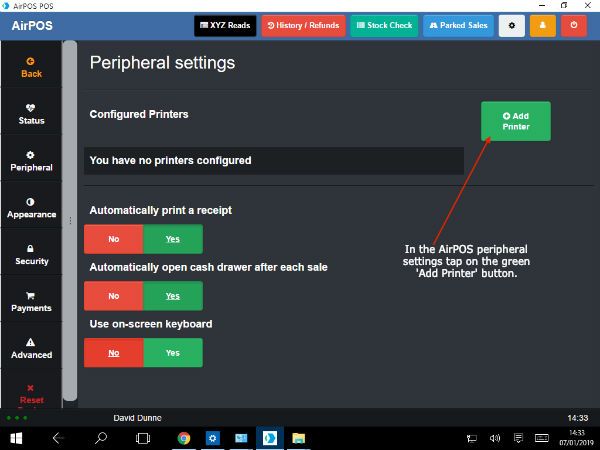Open Stock Check
The height and width of the screenshot is (450, 600).
[384, 26]
